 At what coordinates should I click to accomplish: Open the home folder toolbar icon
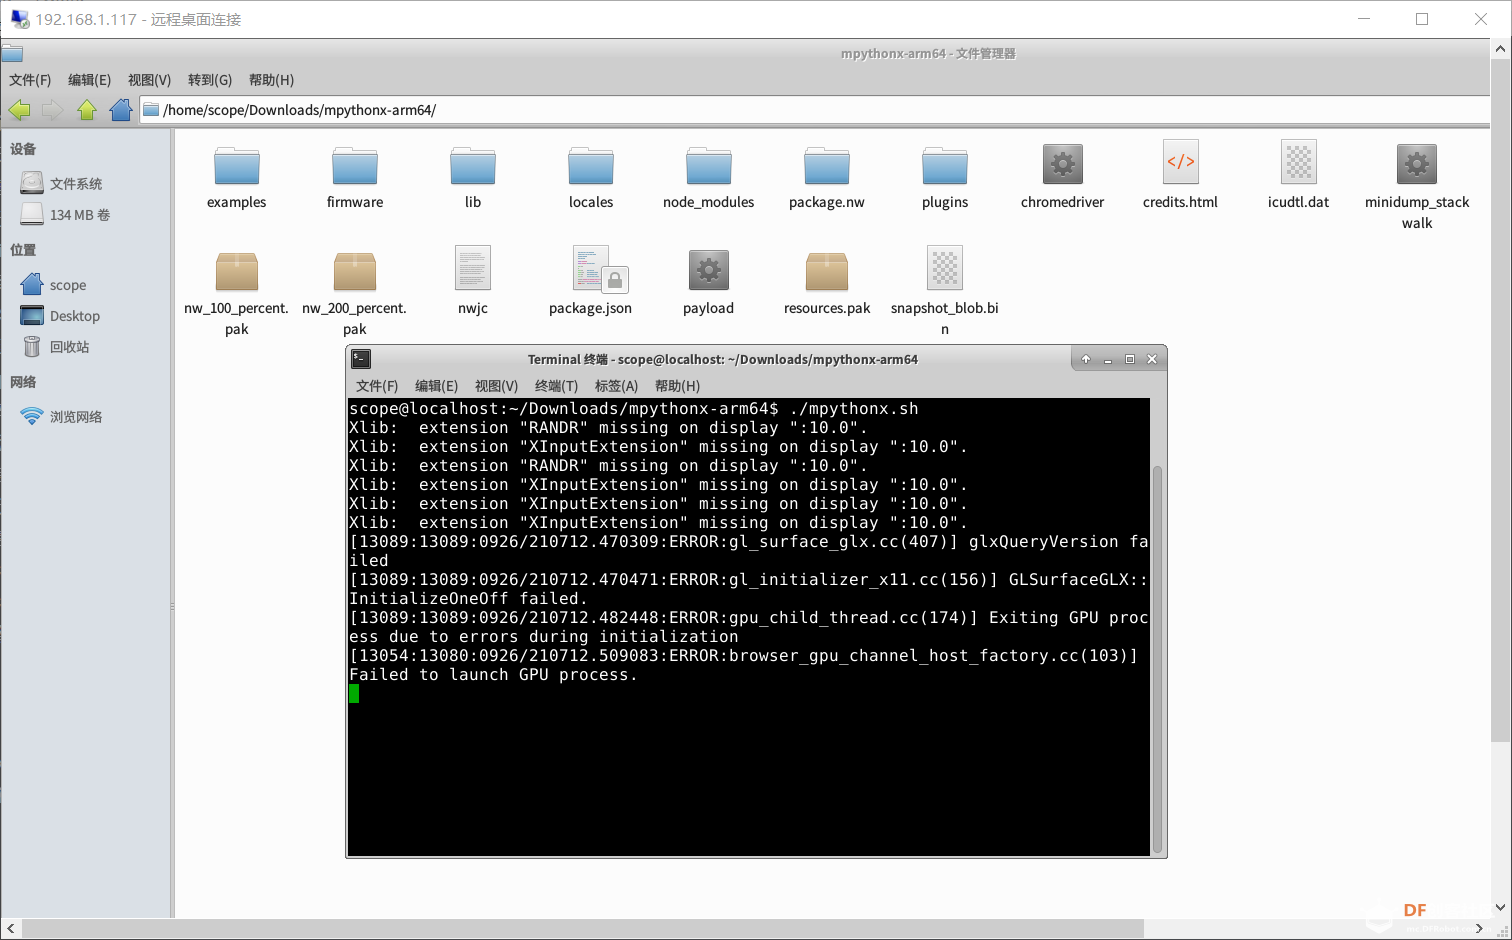coord(121,110)
